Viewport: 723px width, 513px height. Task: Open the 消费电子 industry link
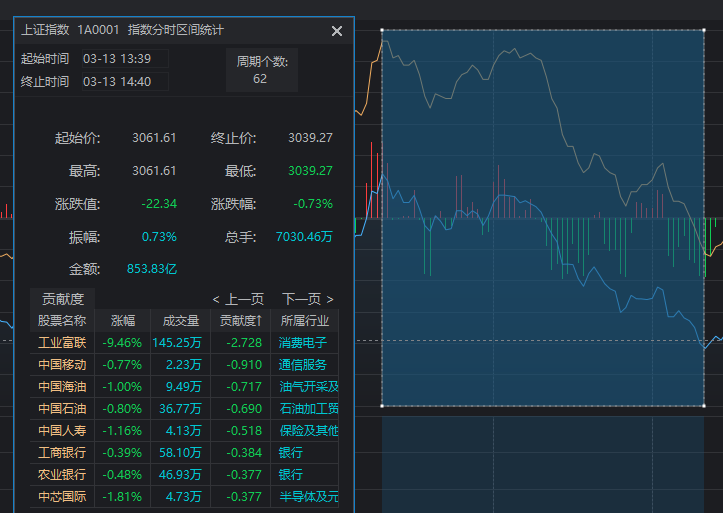coord(303,343)
